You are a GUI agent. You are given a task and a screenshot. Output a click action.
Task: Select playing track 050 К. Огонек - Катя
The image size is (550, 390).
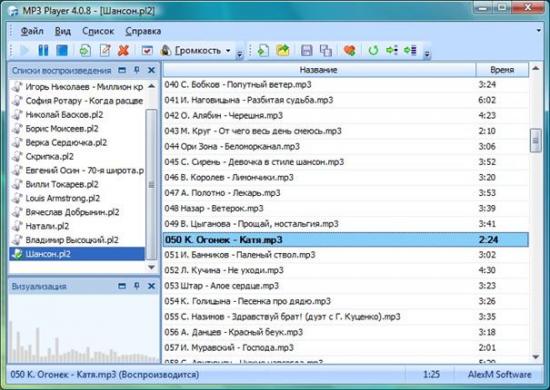pos(346,240)
